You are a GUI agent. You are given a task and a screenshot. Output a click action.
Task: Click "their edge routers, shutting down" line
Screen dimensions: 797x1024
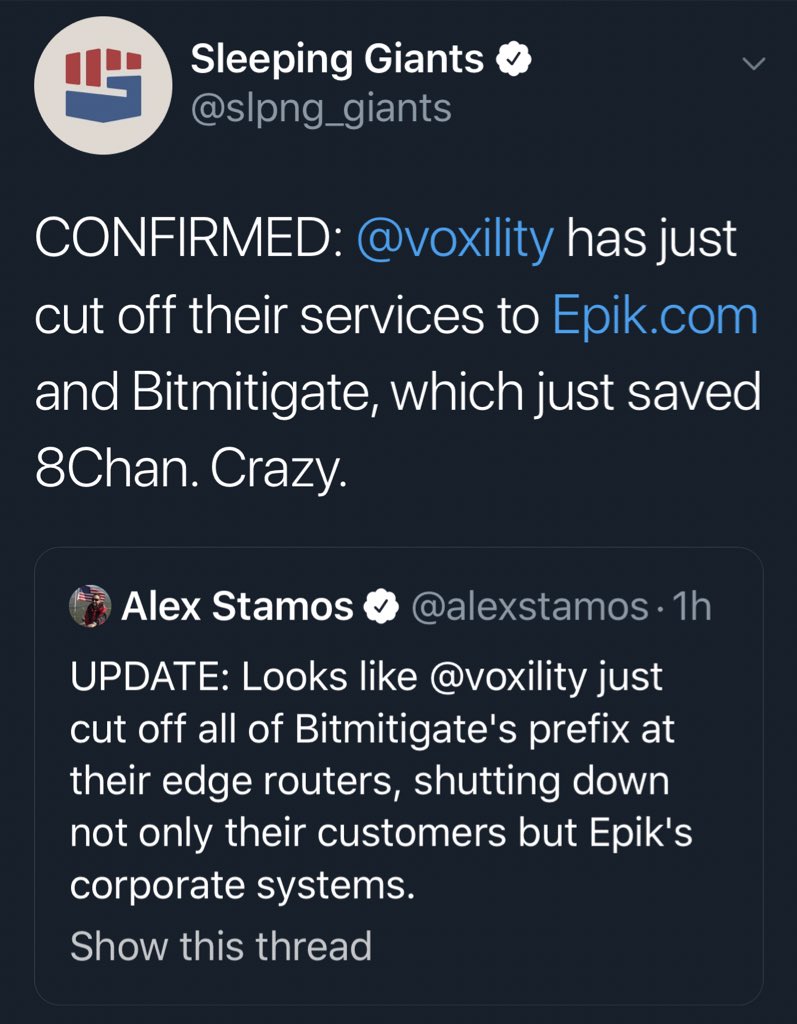[x=369, y=783]
